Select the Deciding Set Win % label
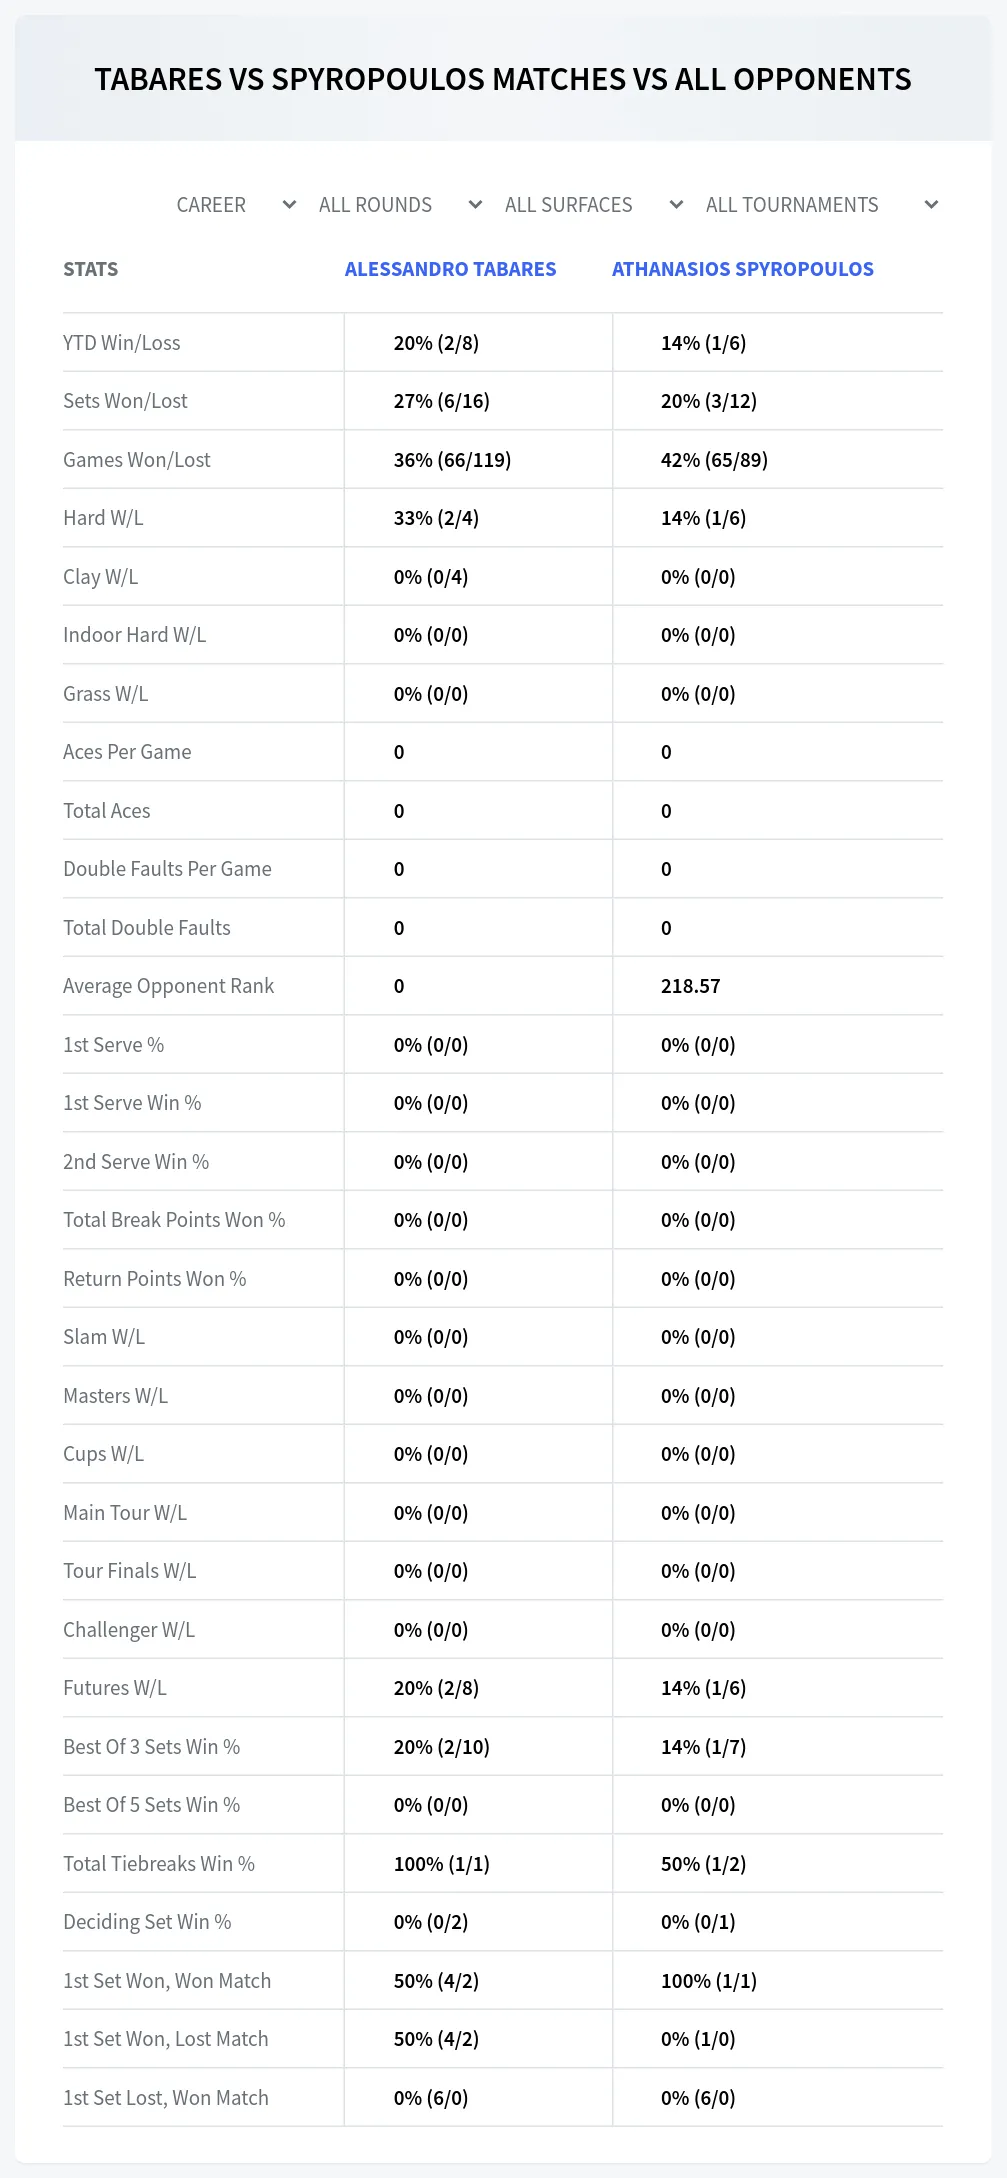Viewport: 1007px width, 2178px height. [x=147, y=1922]
